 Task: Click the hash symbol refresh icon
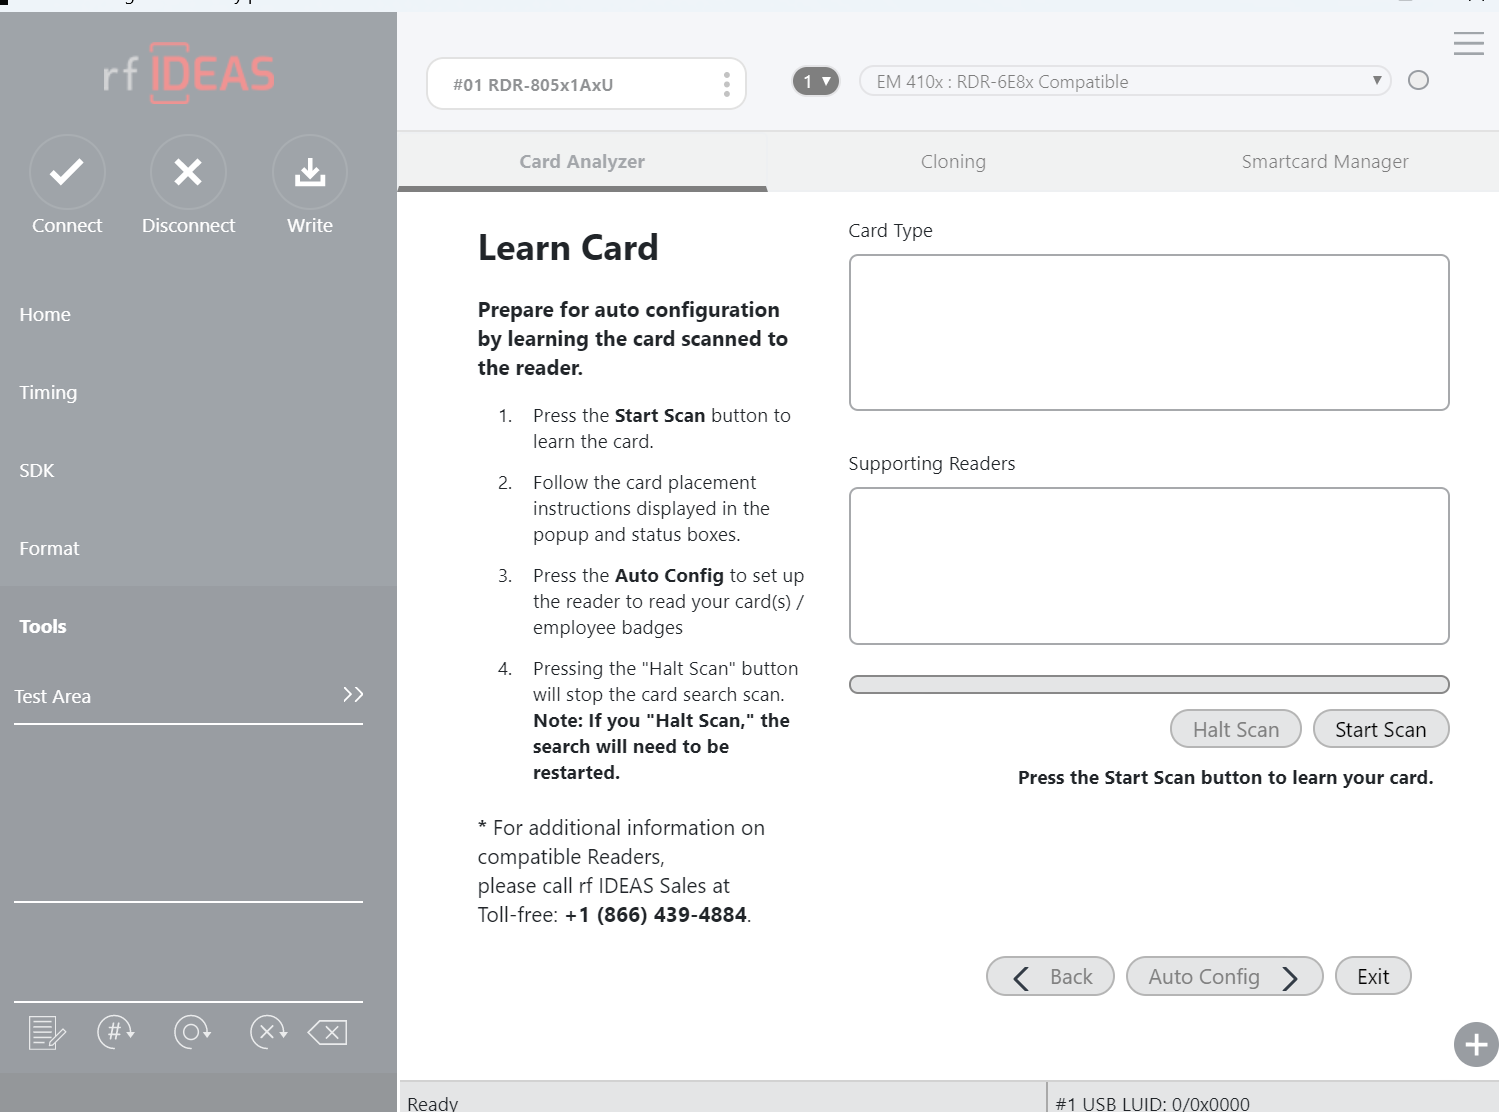(116, 1032)
